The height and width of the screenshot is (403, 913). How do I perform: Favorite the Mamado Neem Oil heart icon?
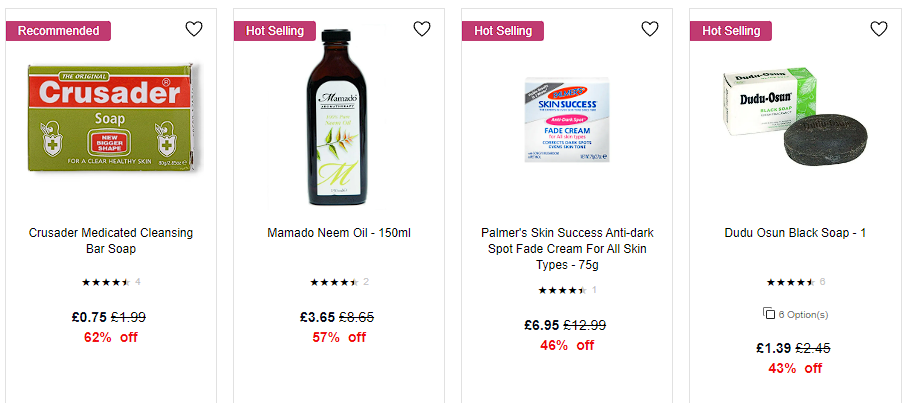[422, 29]
